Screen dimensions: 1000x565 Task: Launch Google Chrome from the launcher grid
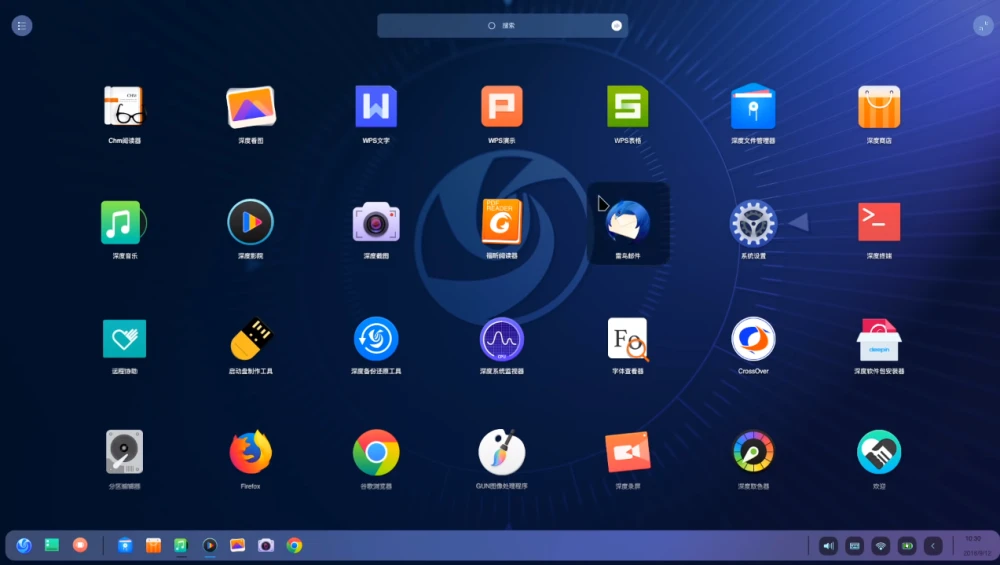point(376,452)
